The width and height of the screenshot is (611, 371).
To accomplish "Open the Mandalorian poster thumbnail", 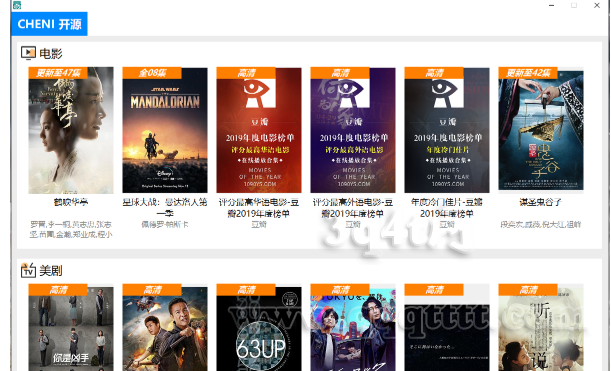I will coord(165,130).
